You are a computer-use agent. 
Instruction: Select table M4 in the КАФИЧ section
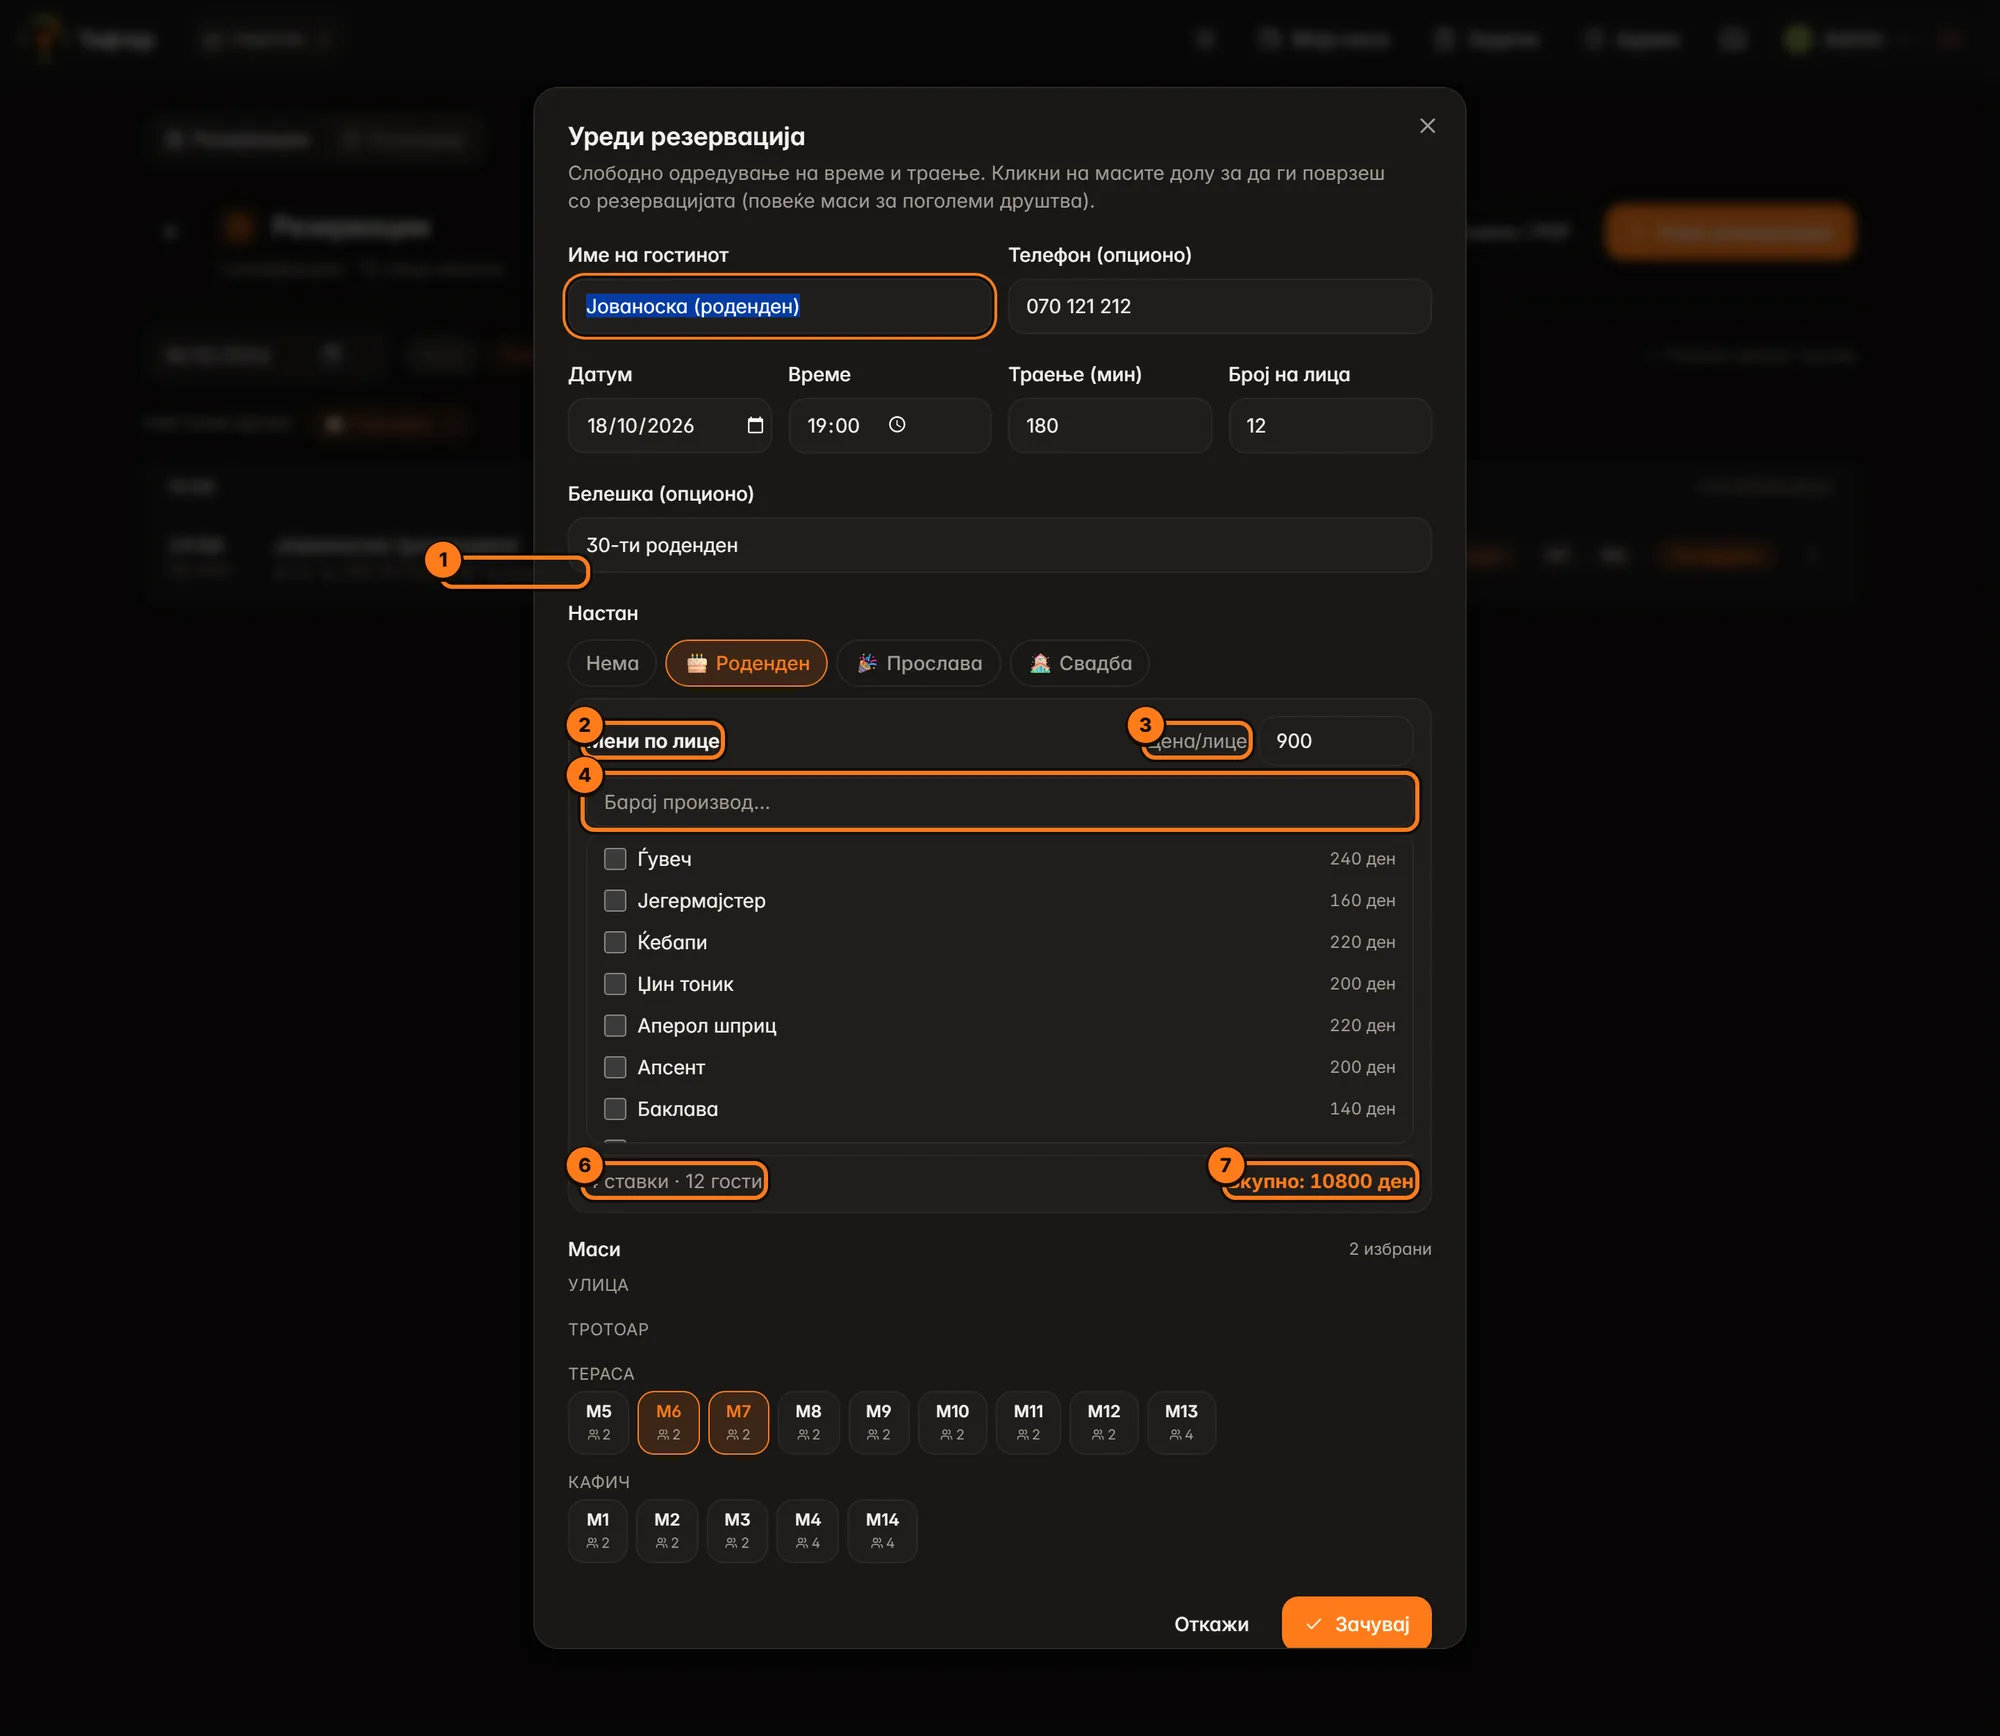pyautogui.click(x=808, y=1530)
